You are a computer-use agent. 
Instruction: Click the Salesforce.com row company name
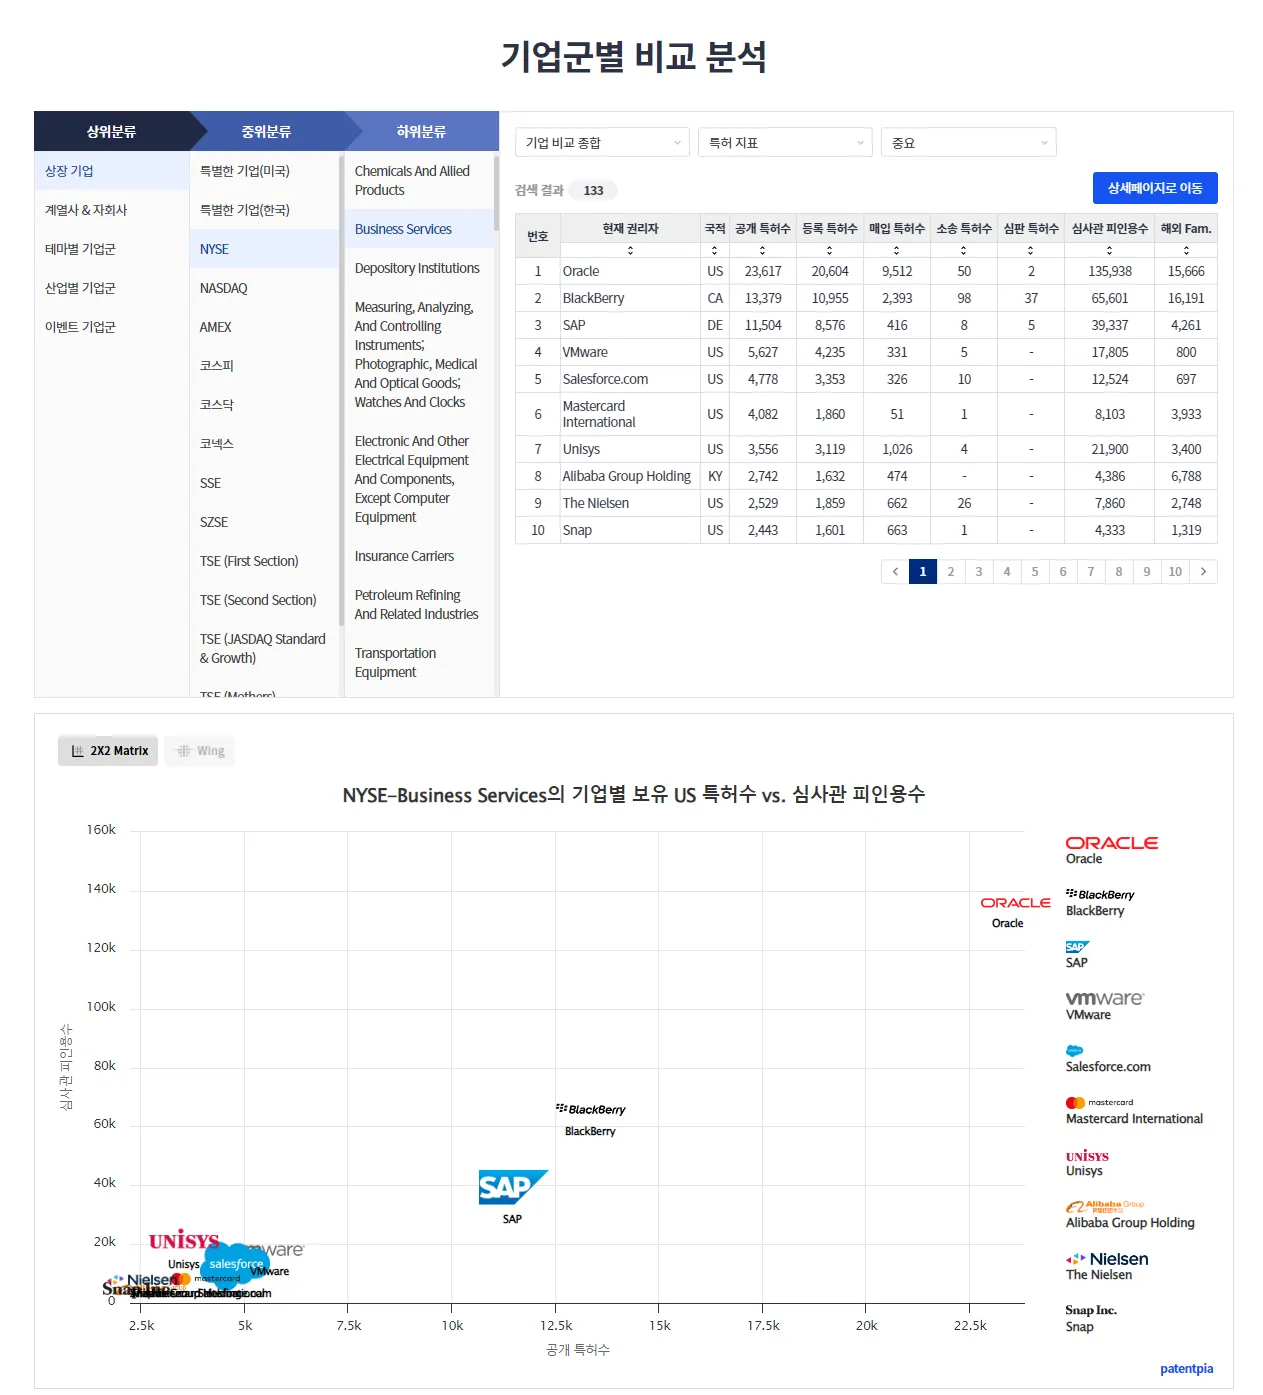click(605, 379)
